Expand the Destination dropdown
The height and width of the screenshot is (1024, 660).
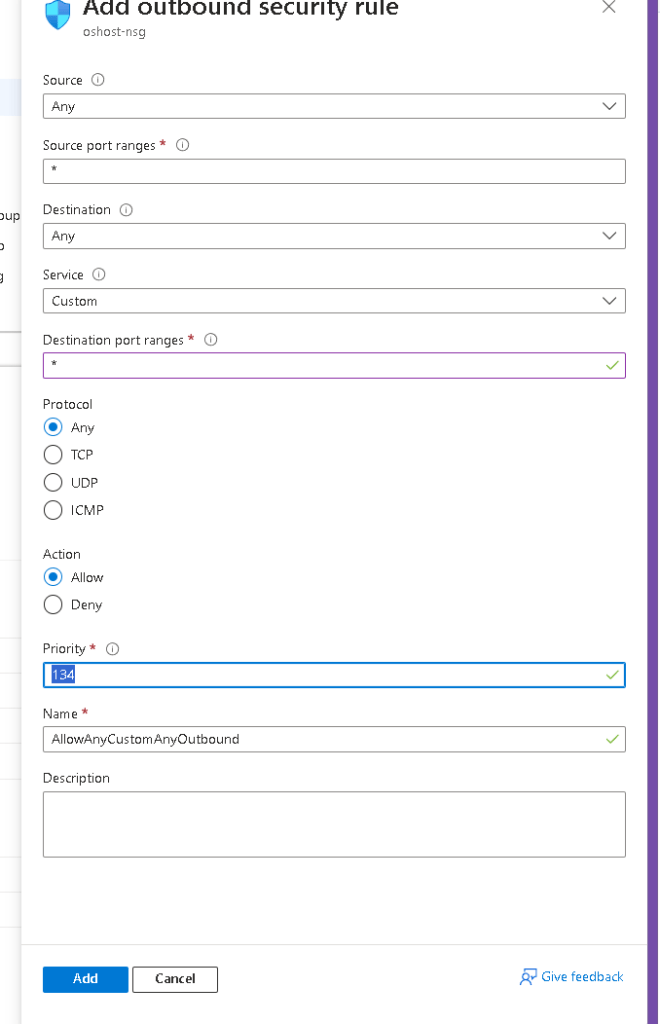(334, 236)
